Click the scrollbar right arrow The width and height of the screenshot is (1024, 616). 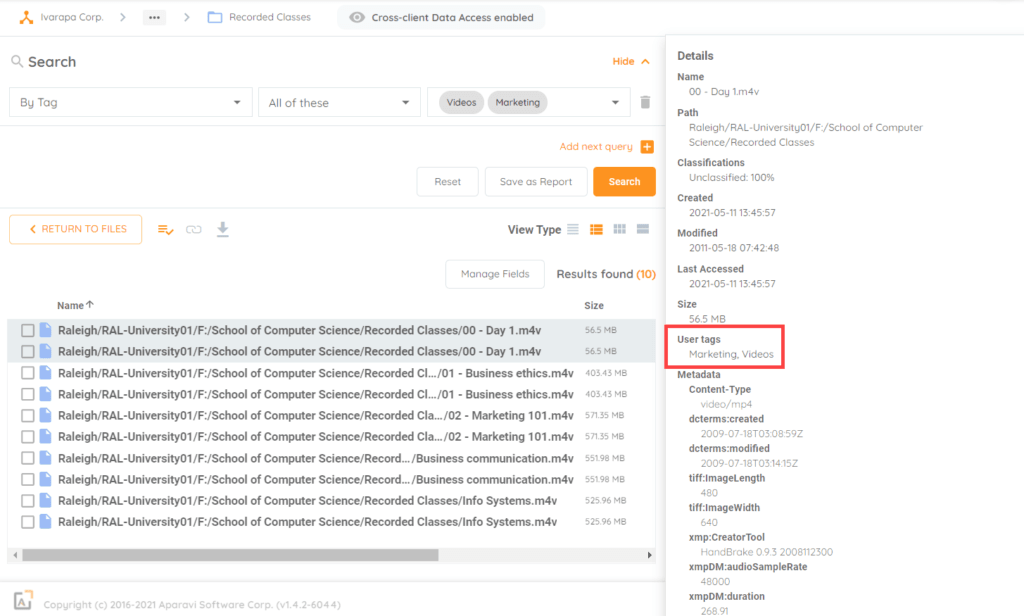[649, 555]
